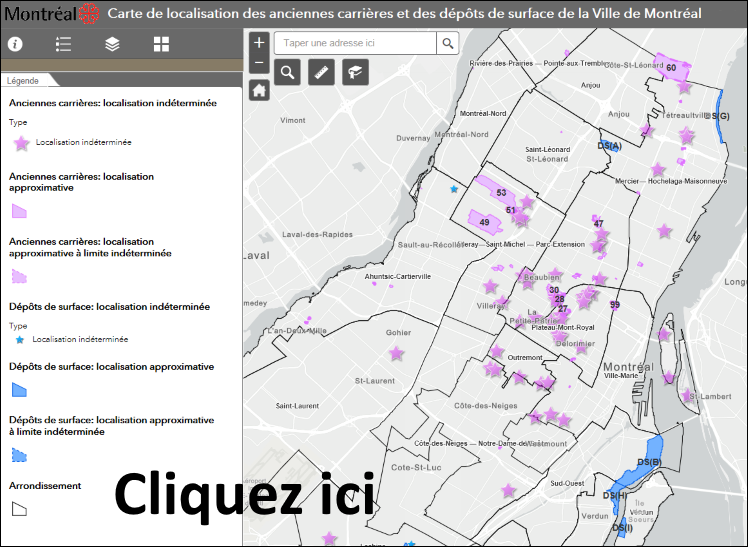Click the graduation cap icon
This screenshot has width=748, height=547.
click(x=354, y=72)
